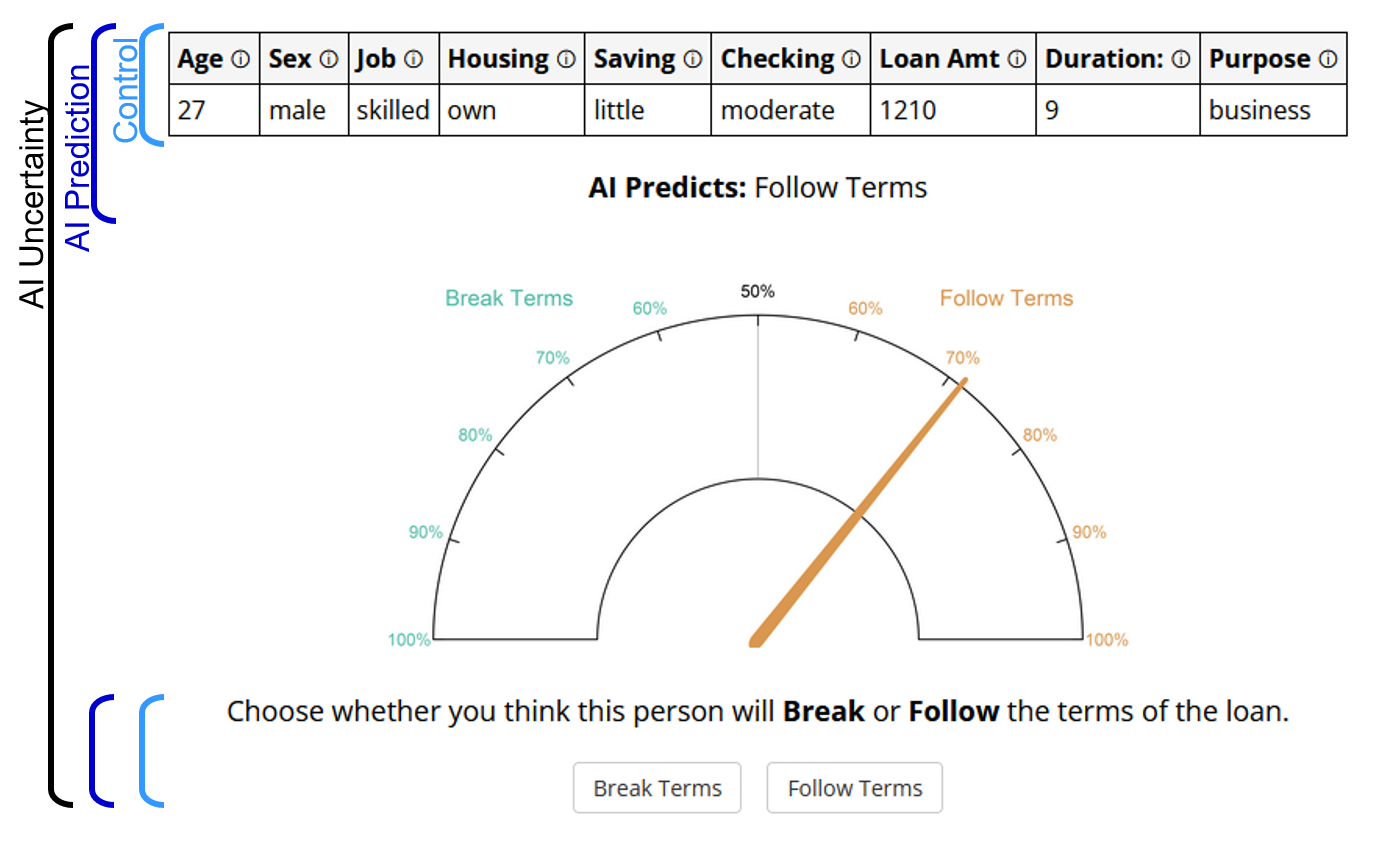Open the Job column info icon

tap(413, 60)
